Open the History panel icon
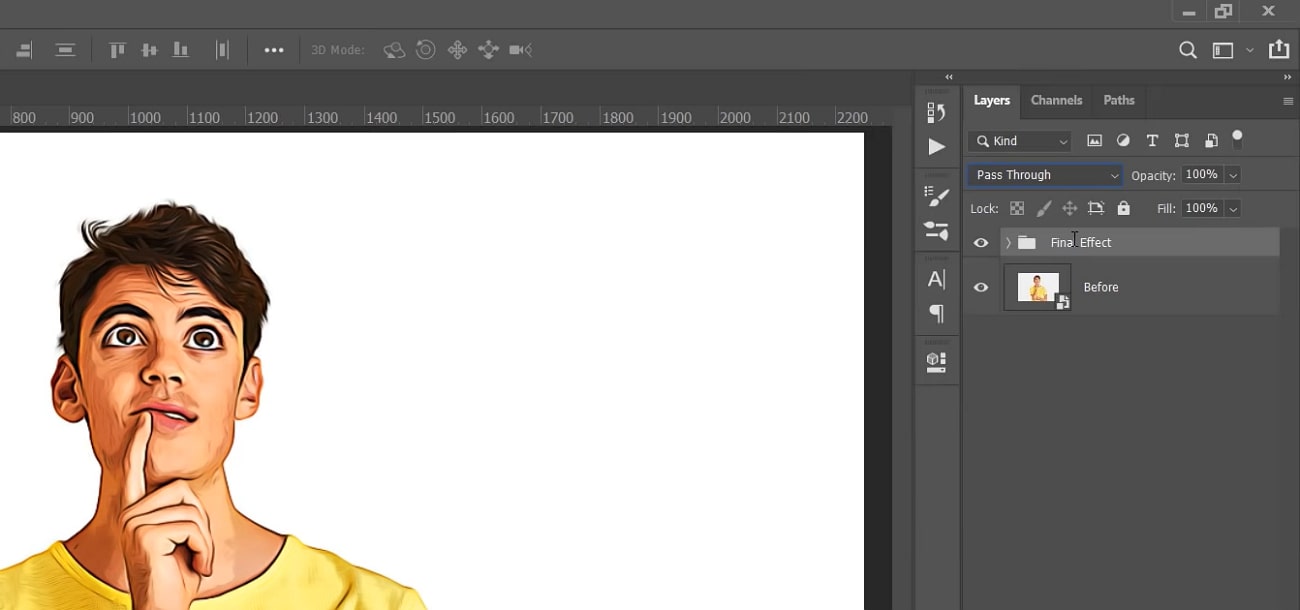This screenshot has width=1300, height=610. [936, 111]
